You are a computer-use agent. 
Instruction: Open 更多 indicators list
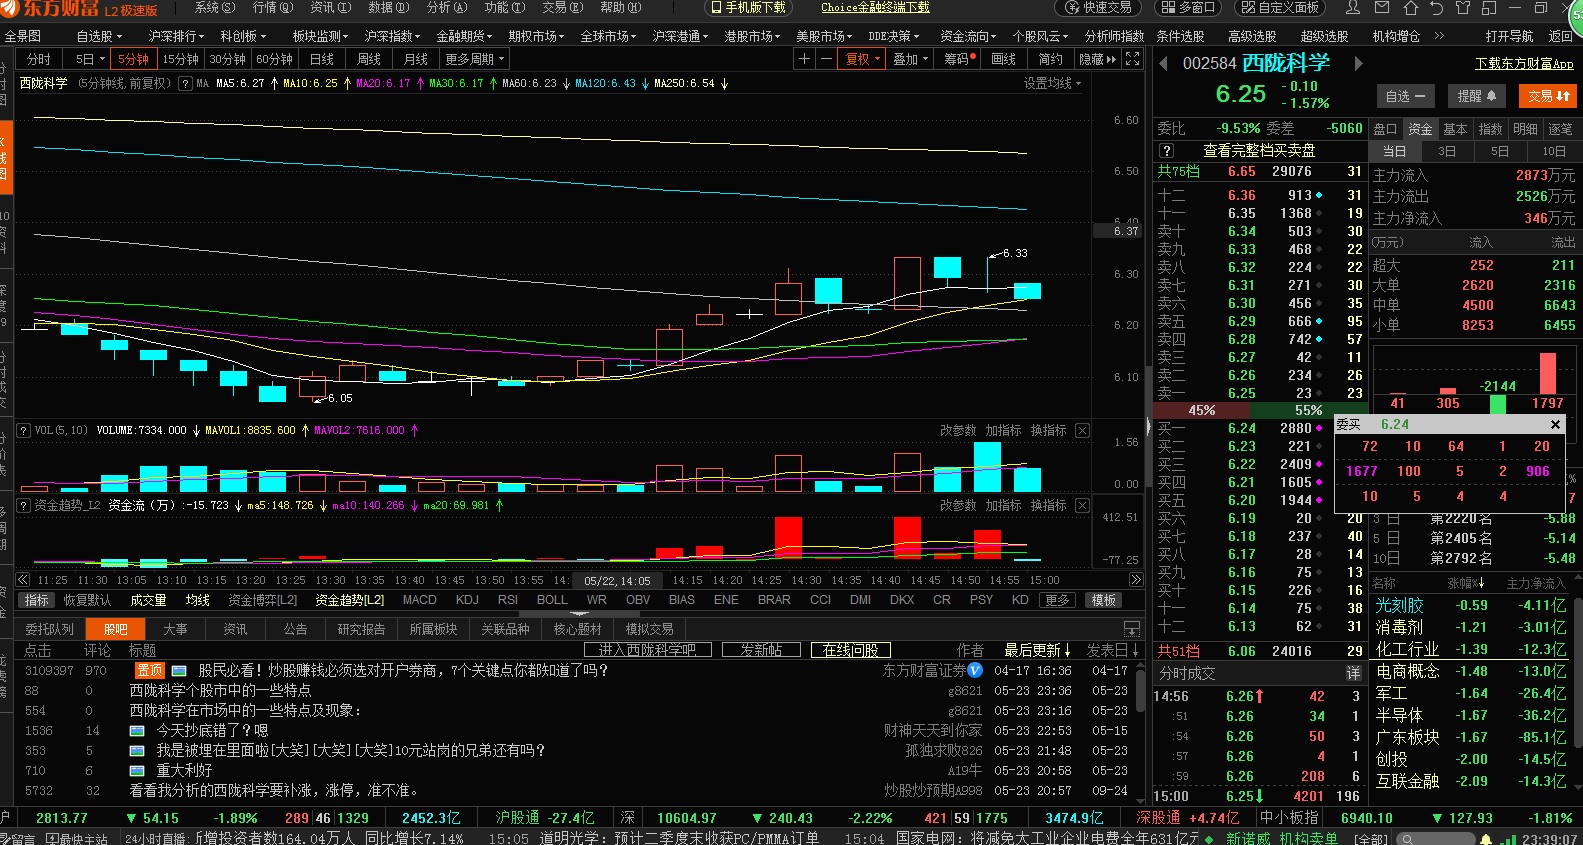[x=1058, y=600]
